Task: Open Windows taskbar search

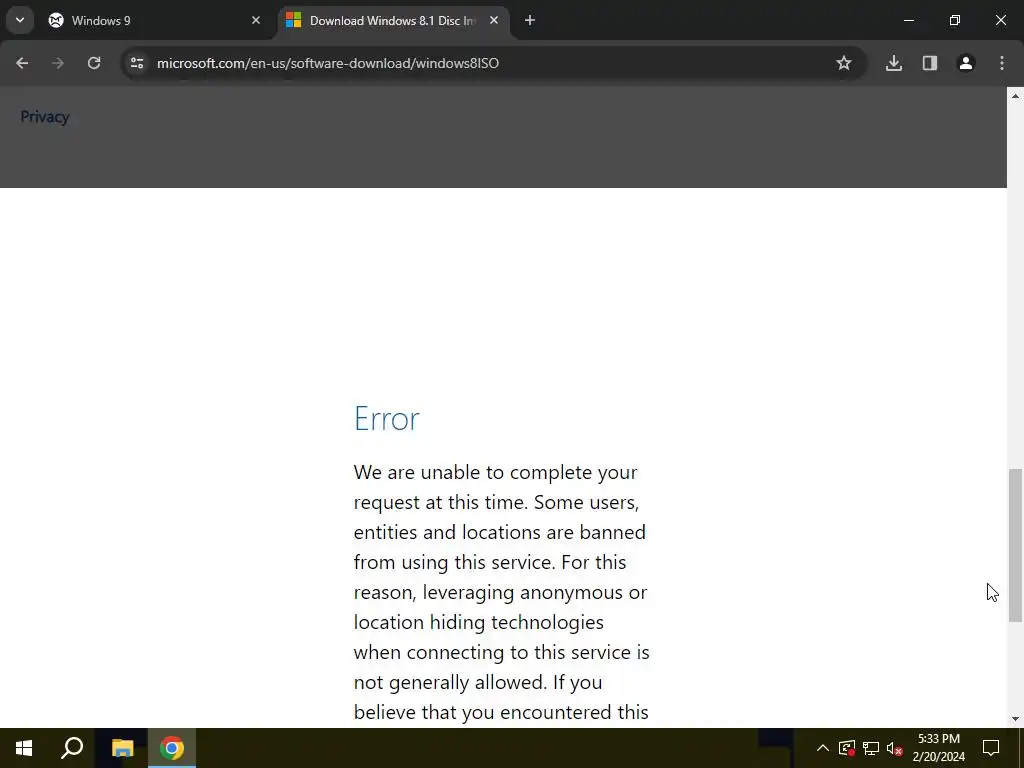Action: 72,748
